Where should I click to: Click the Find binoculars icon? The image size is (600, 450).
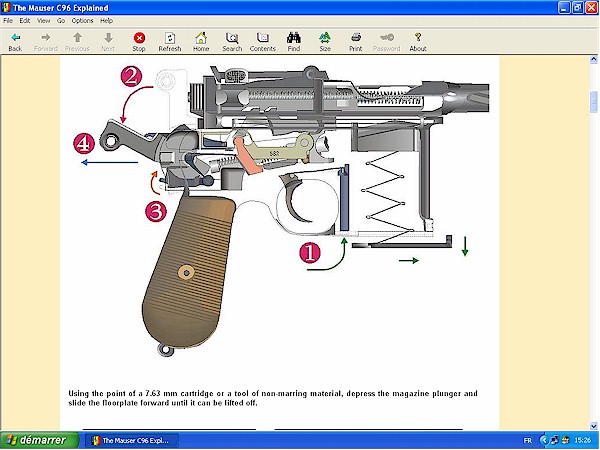(x=293, y=38)
